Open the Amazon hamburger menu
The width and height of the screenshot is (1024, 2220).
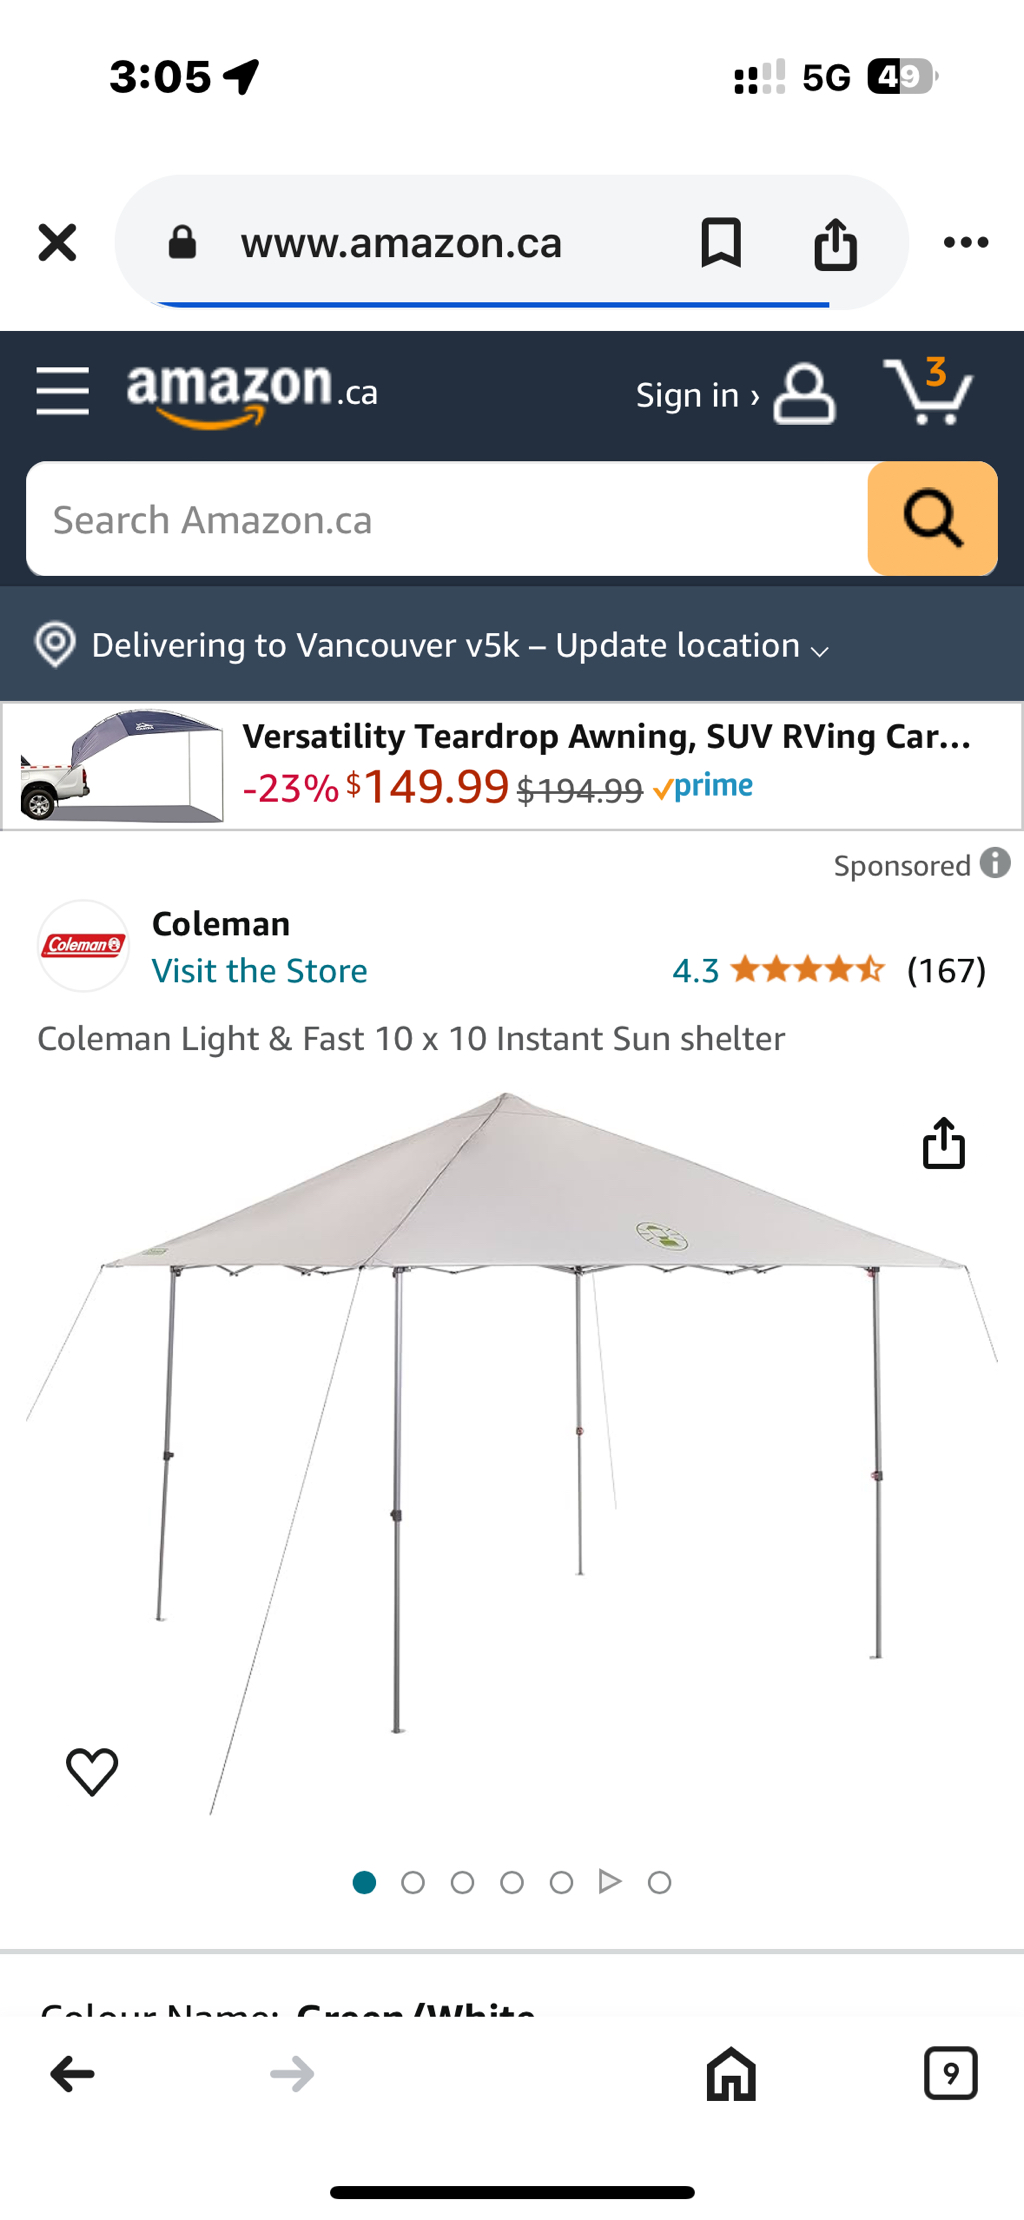coord(62,390)
